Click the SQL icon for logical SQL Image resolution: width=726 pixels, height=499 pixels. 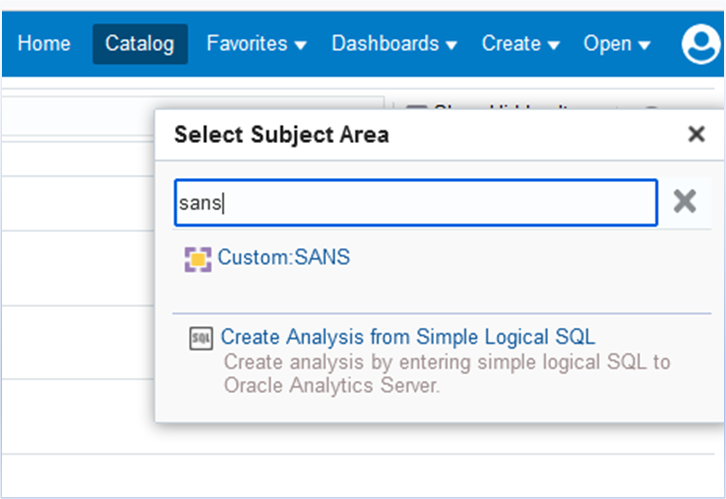[201, 338]
